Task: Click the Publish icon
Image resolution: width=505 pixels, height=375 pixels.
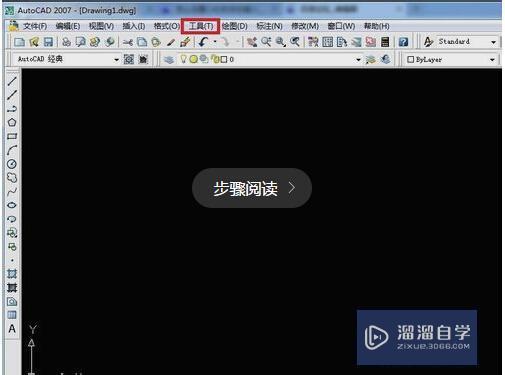Action: coord(95,42)
